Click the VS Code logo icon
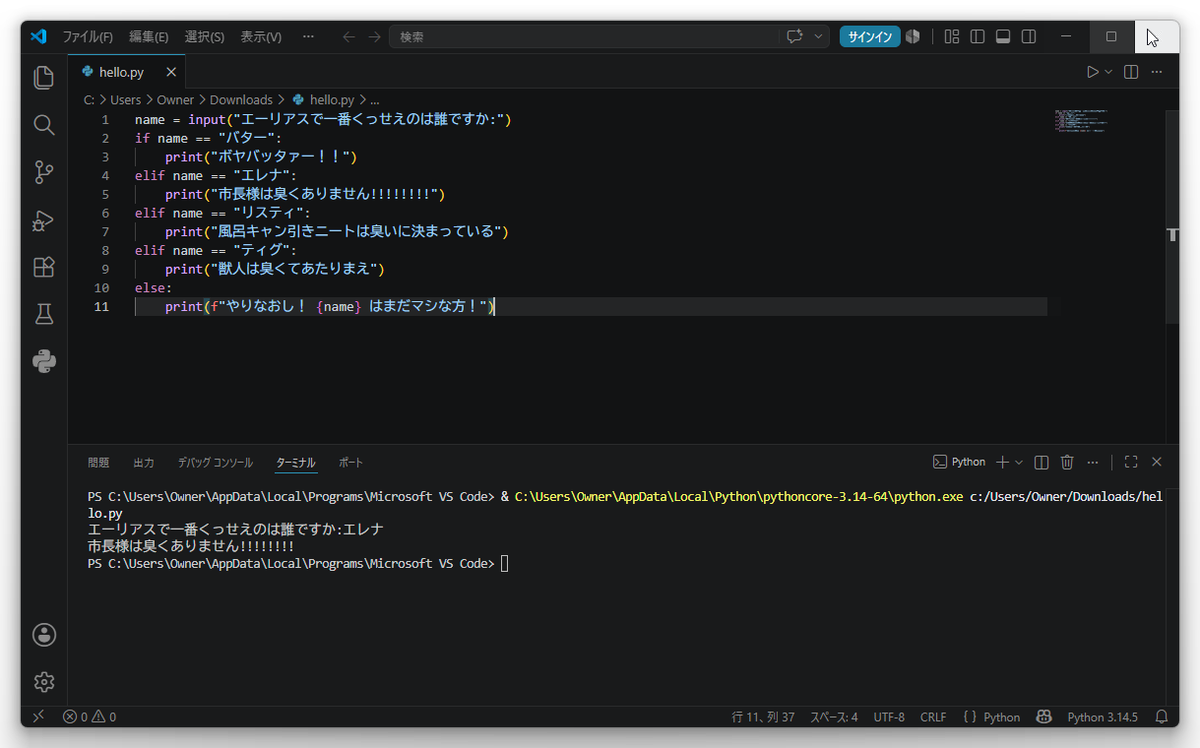The width and height of the screenshot is (1200, 748). (x=39, y=36)
